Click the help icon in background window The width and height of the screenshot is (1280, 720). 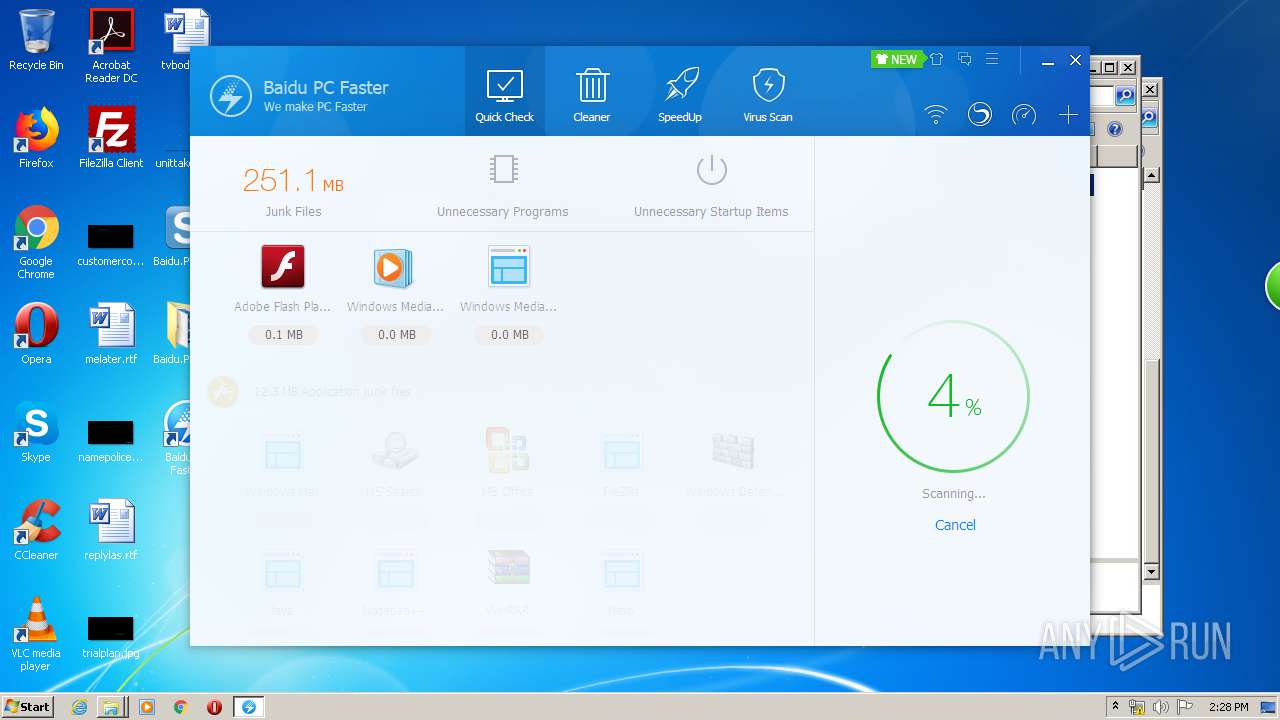click(1116, 129)
